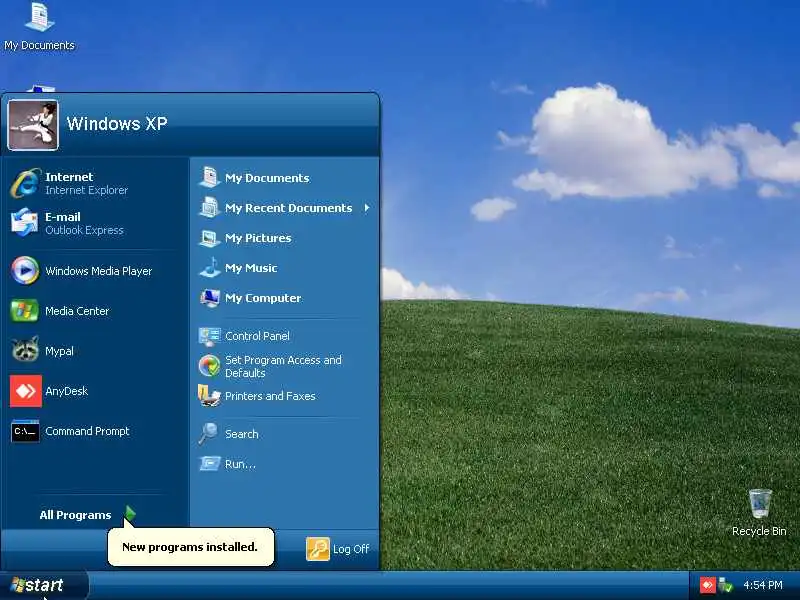Image resolution: width=800 pixels, height=600 pixels.
Task: Click My Music label text
Action: coord(251,268)
